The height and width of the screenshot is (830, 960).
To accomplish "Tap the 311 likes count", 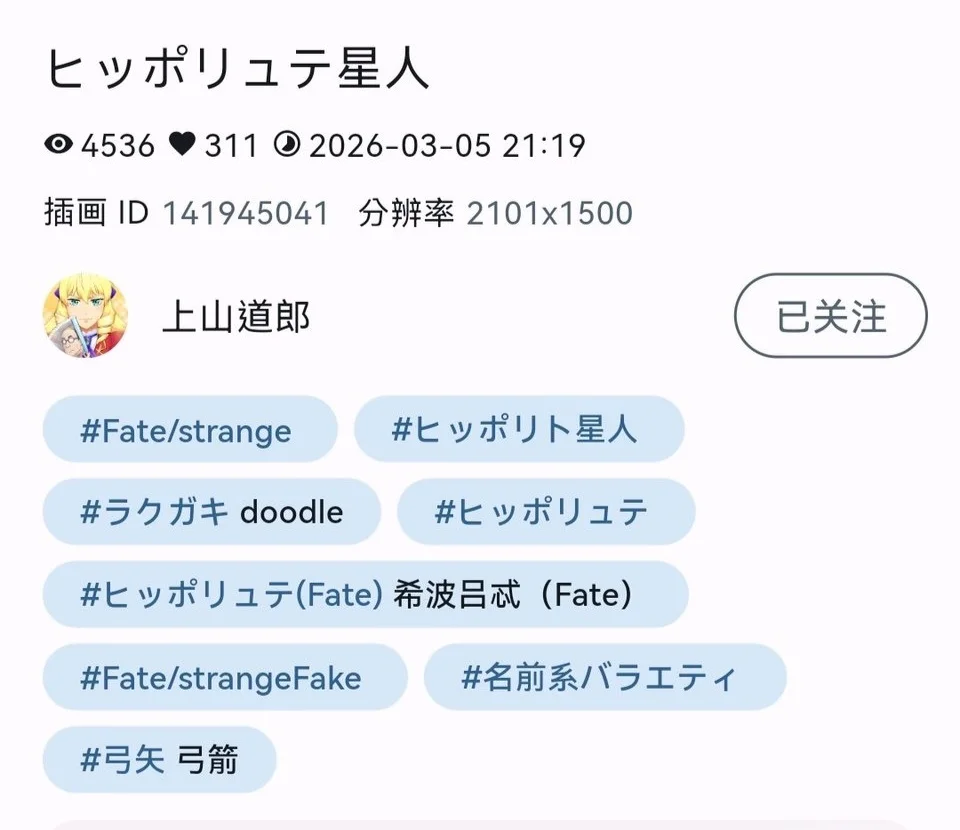I will click(231, 146).
